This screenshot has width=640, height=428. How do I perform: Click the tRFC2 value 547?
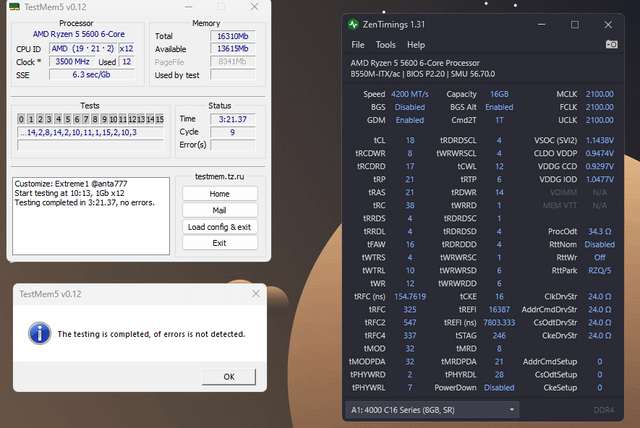coord(410,322)
